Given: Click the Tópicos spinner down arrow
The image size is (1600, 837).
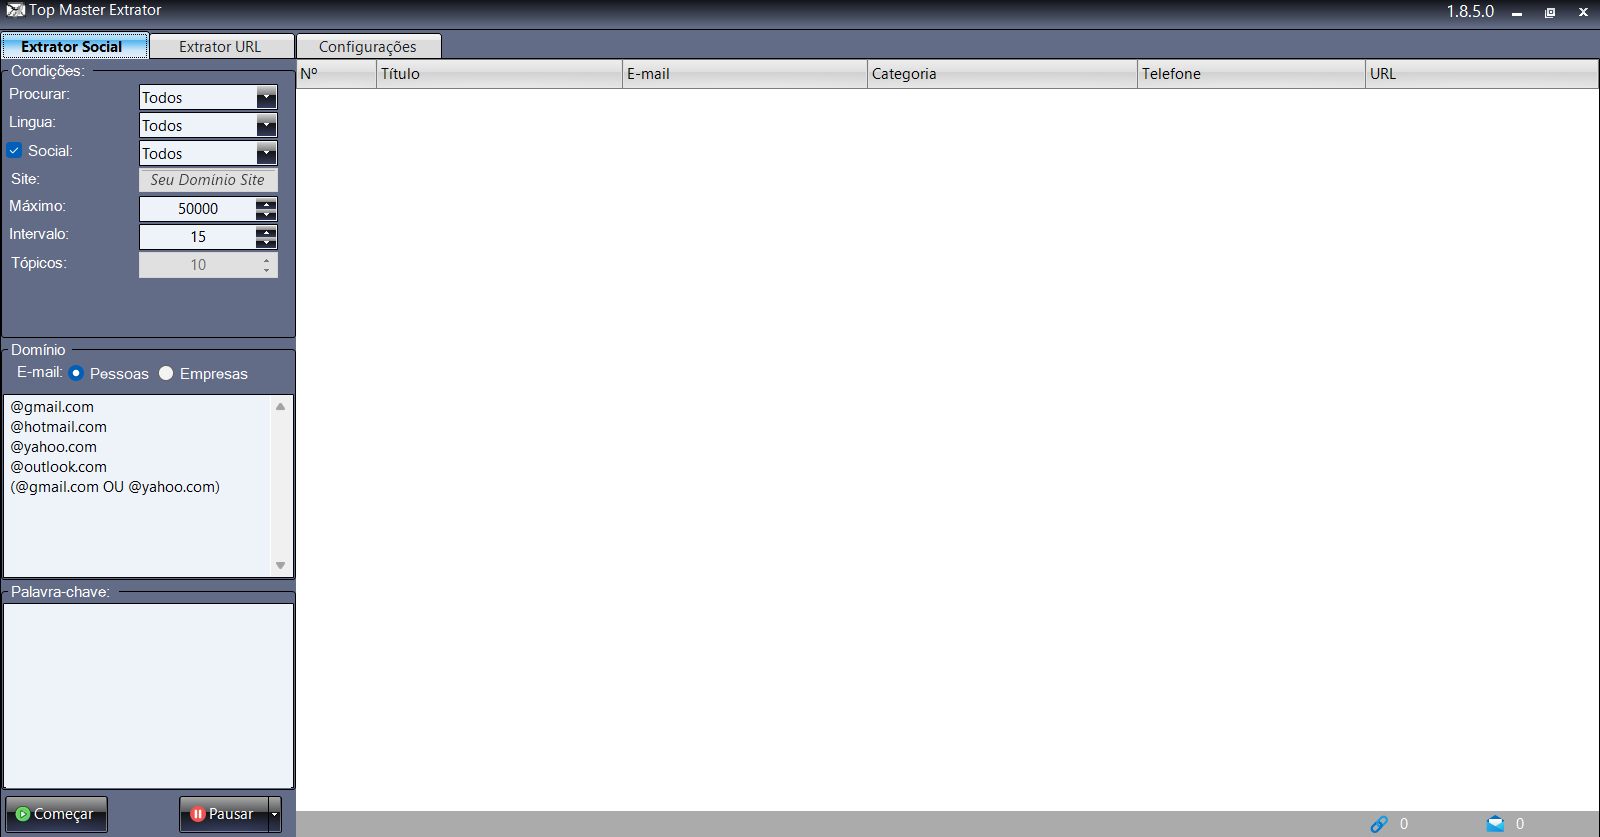Looking at the screenshot, I should 266,270.
